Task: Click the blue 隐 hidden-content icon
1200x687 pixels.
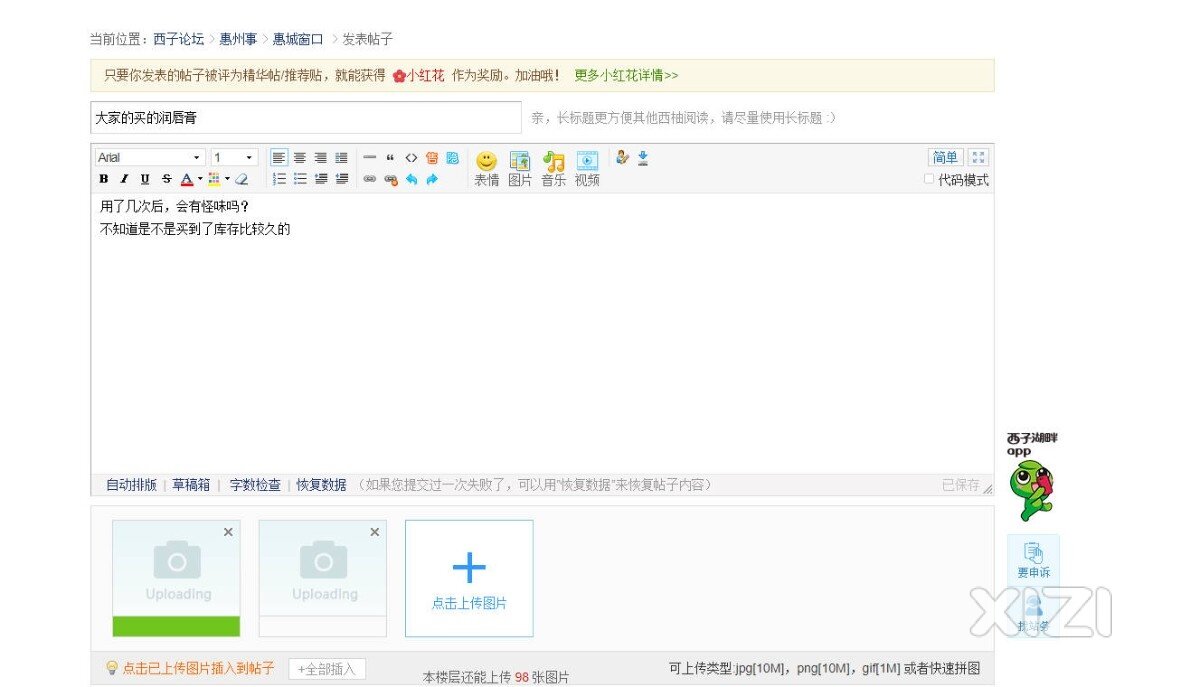Action: pyautogui.click(x=452, y=158)
